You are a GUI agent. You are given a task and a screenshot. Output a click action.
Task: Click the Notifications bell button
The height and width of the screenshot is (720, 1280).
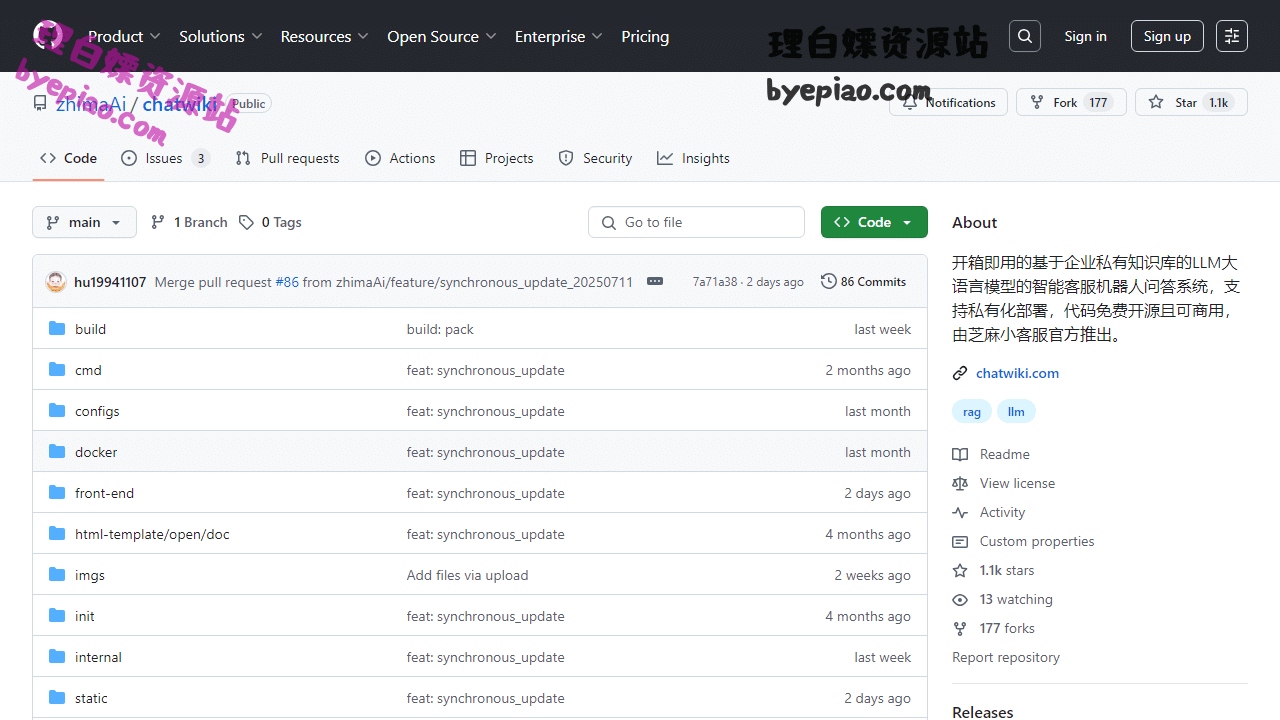point(949,102)
